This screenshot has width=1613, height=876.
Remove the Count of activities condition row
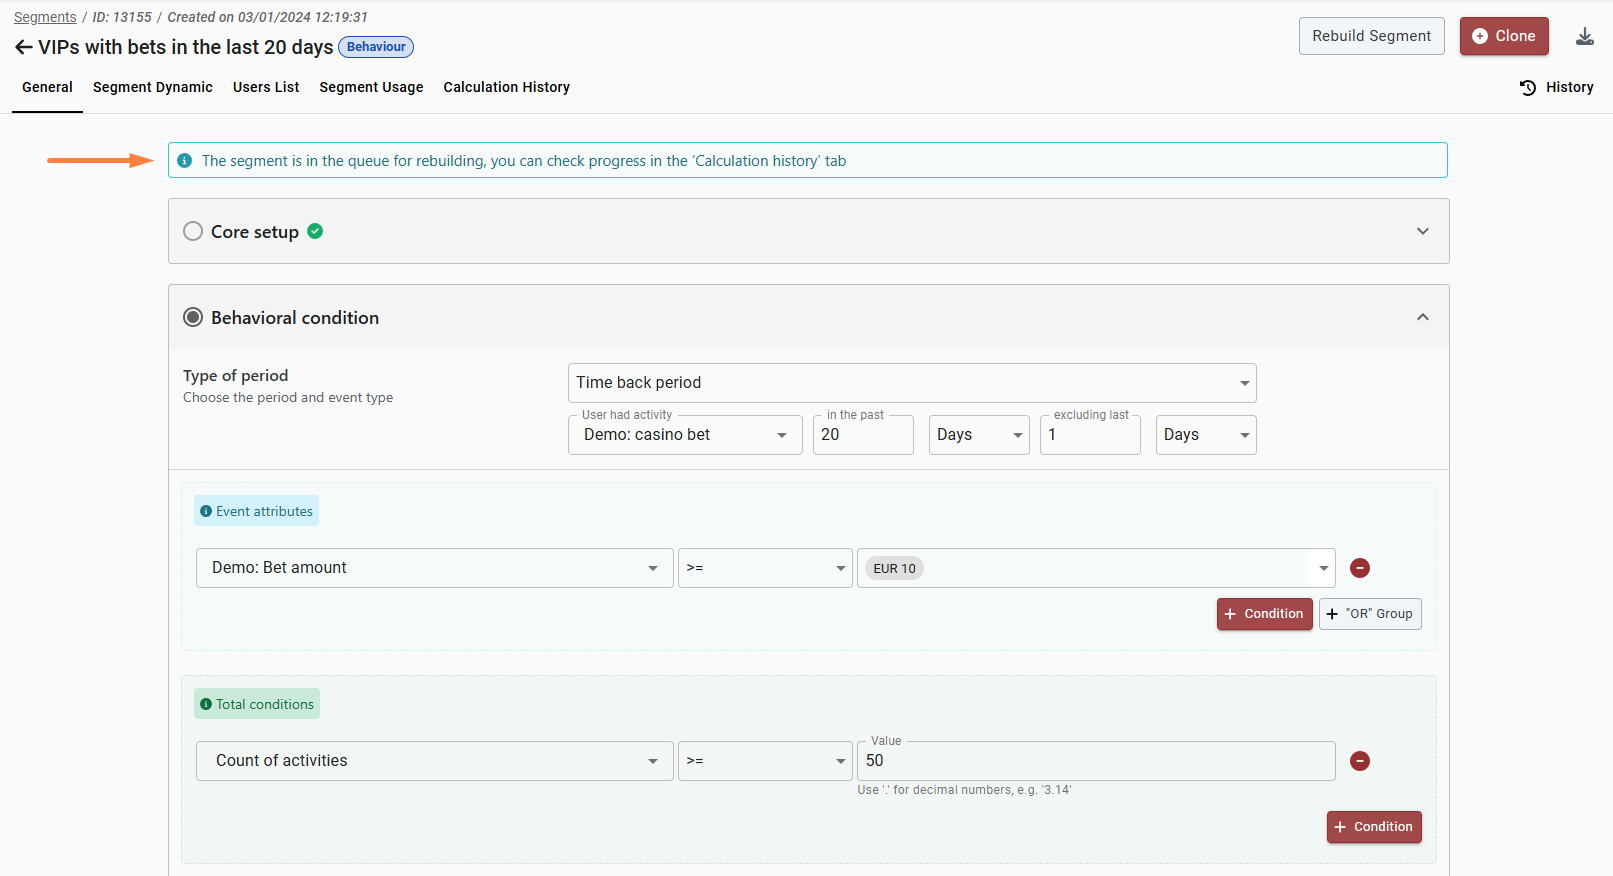pos(1360,761)
